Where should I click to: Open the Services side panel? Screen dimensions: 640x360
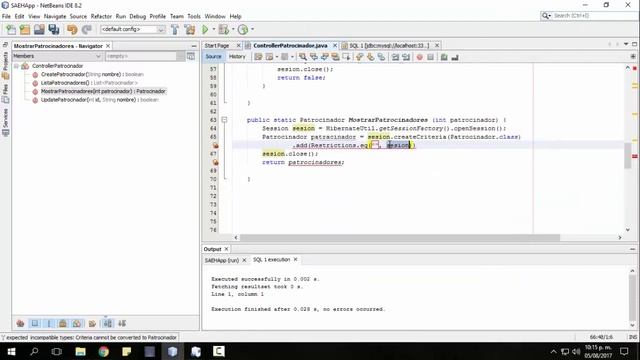(x=5, y=122)
